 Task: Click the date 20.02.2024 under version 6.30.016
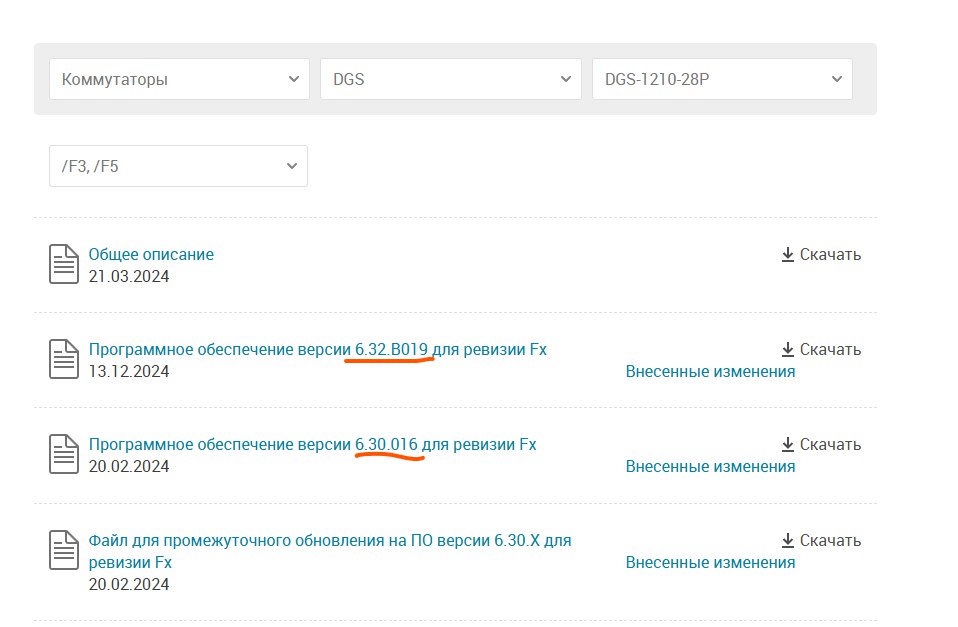(129, 466)
